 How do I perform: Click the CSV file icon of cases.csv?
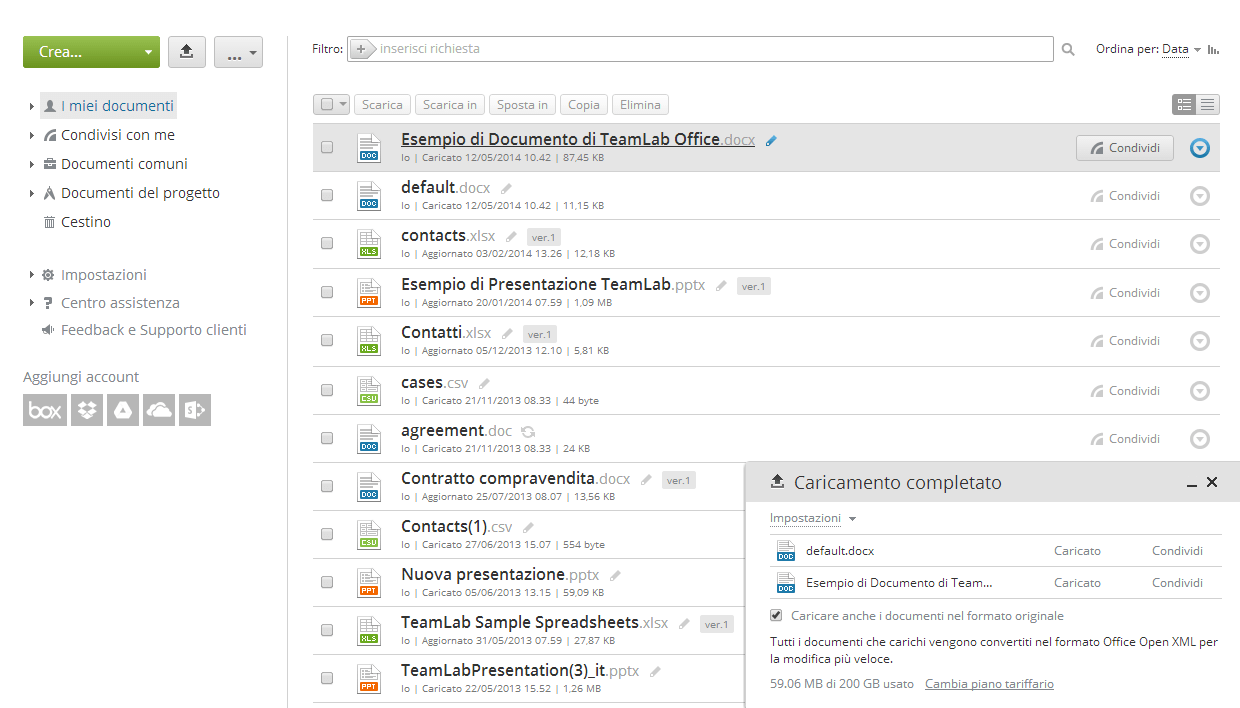click(369, 390)
